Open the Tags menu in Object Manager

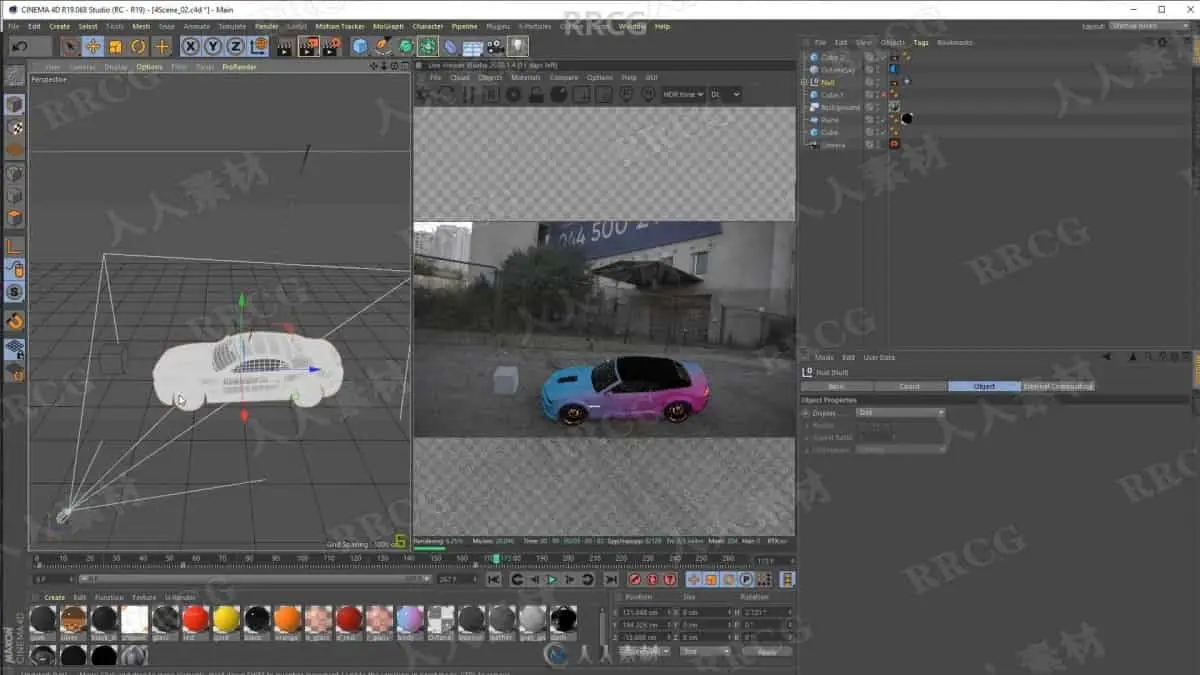pyautogui.click(x=920, y=42)
